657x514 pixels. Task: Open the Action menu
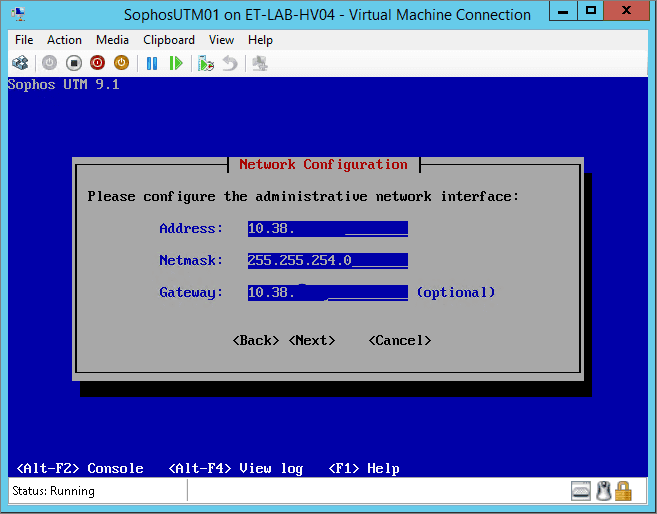click(64, 40)
